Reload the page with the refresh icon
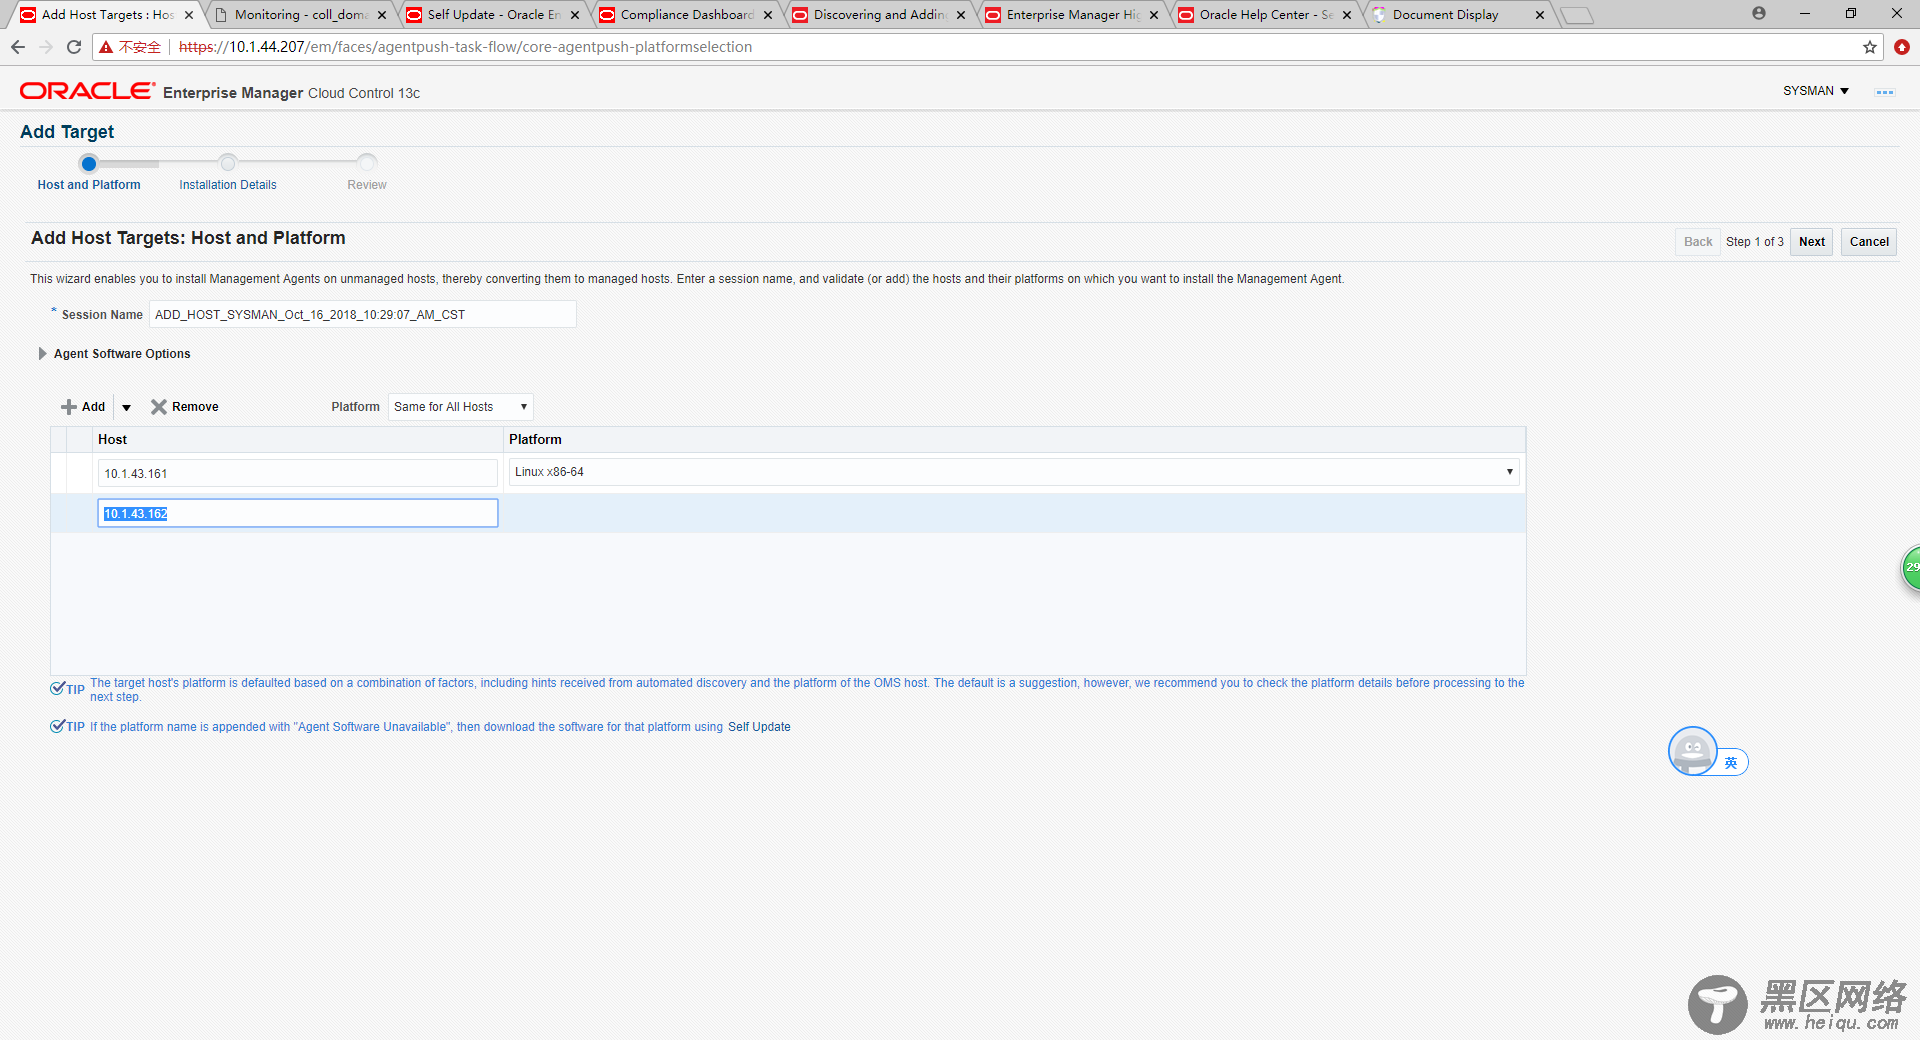This screenshot has height=1040, width=1920. (x=73, y=47)
